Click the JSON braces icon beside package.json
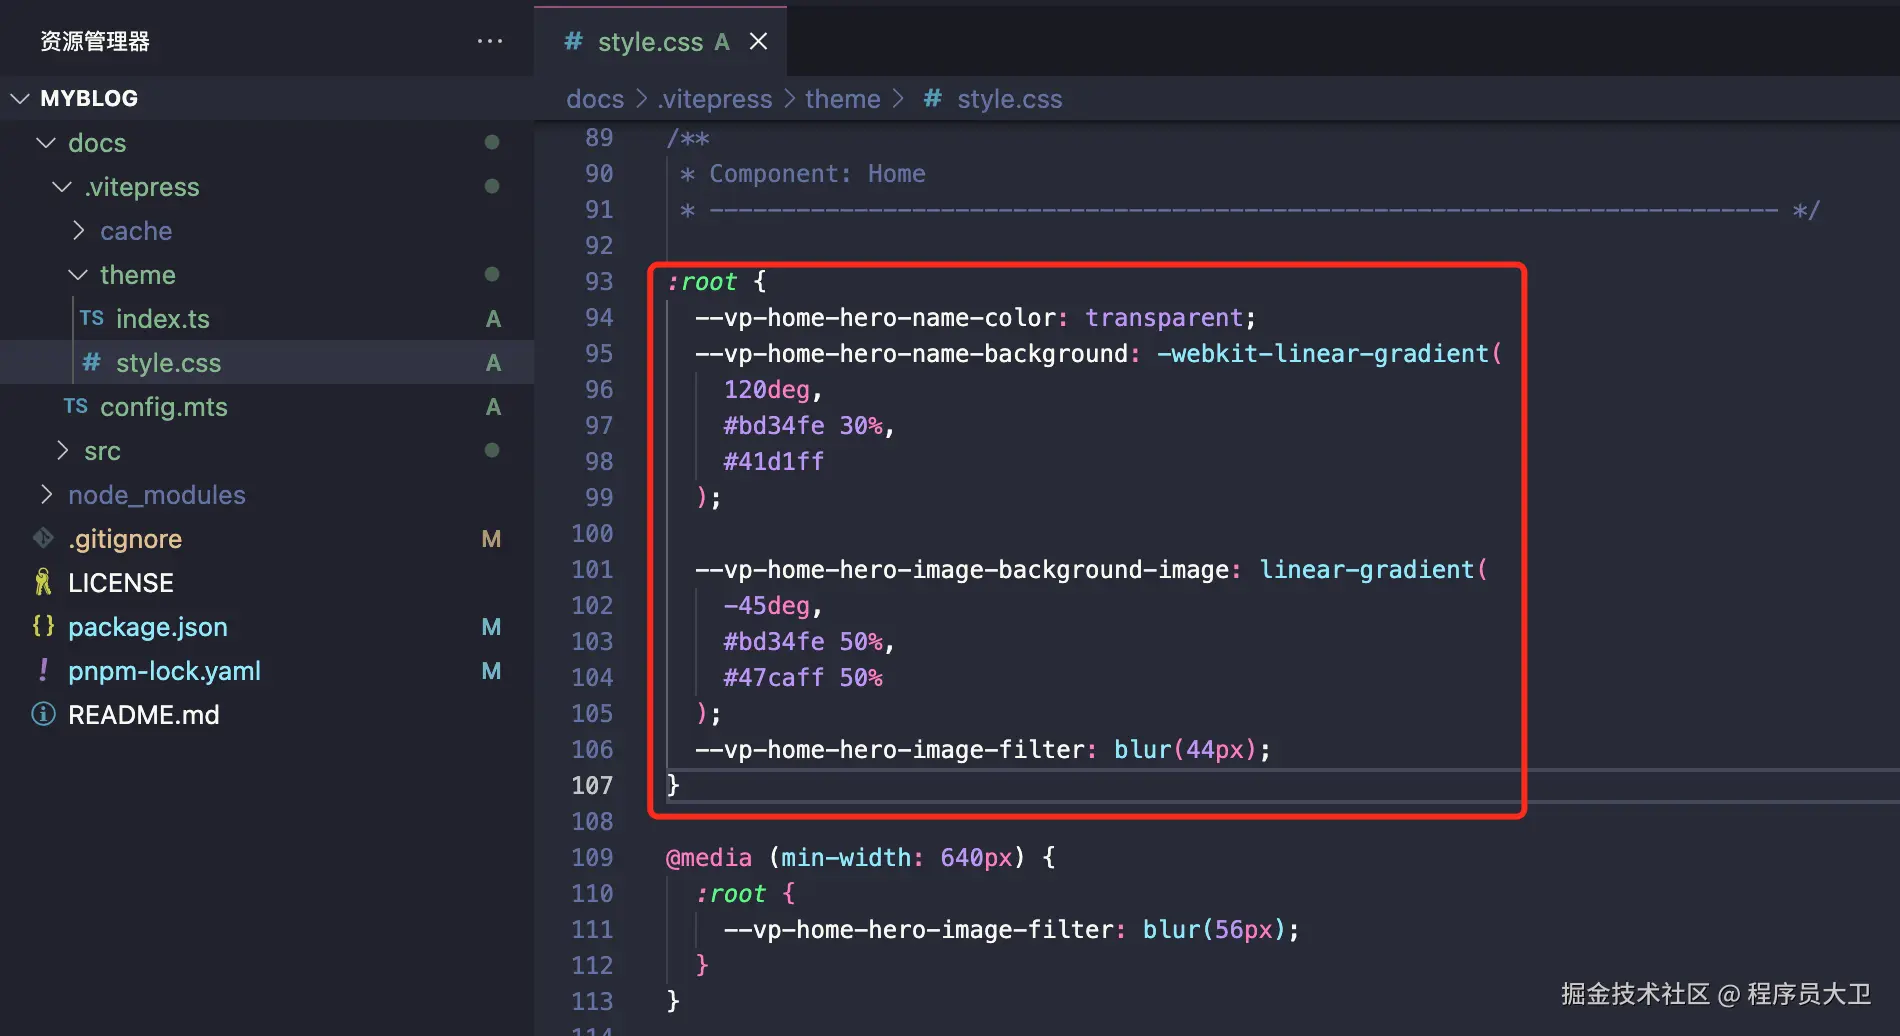The height and width of the screenshot is (1036, 1900). click(43, 626)
